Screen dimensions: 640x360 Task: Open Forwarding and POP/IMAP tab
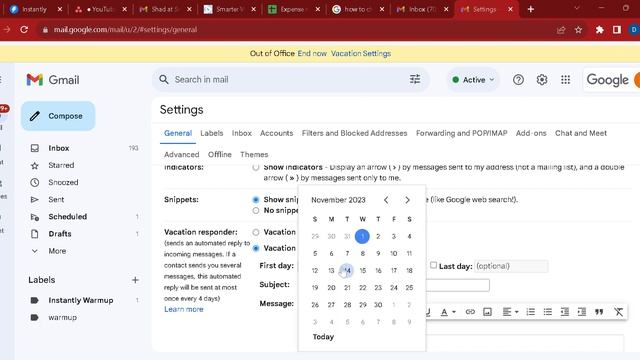click(x=462, y=133)
